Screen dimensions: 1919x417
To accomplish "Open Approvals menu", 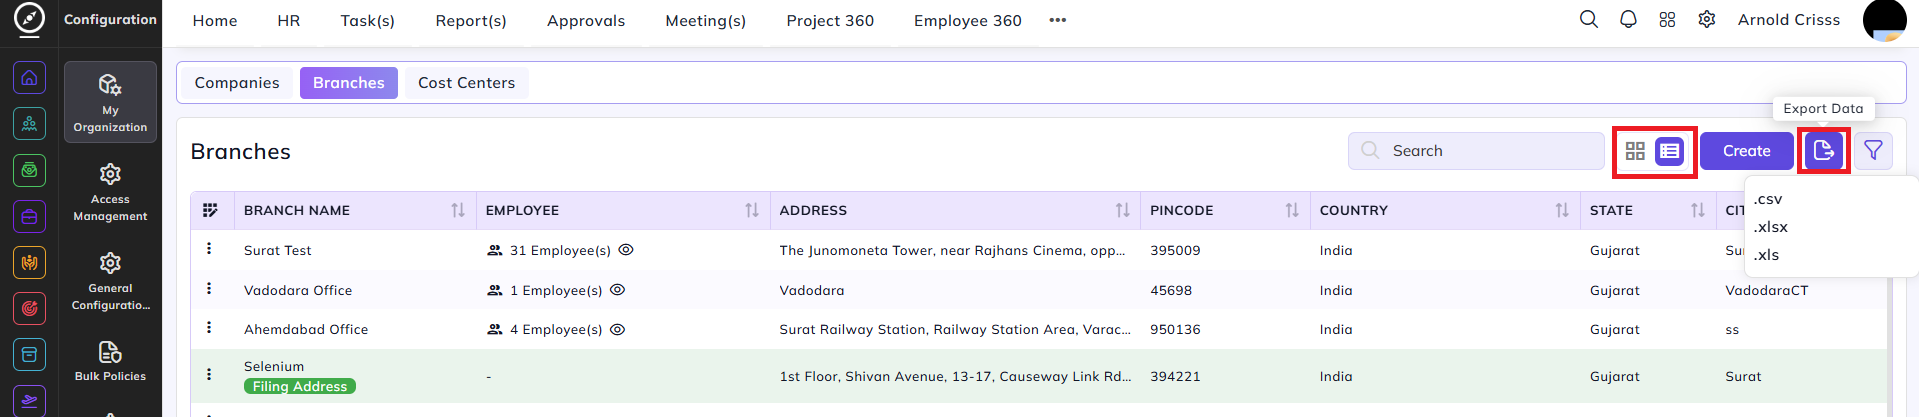I will (586, 20).
